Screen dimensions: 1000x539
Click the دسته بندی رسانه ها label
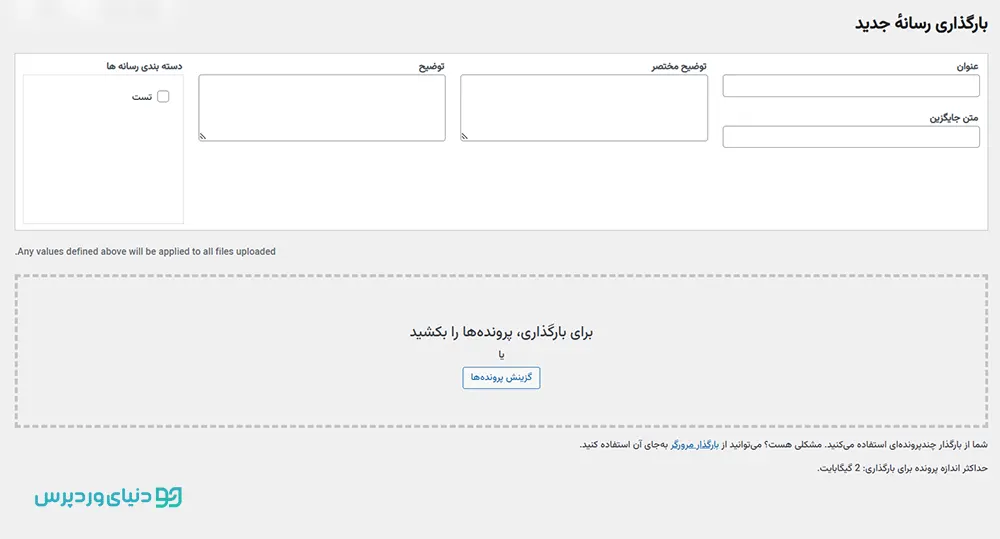(144, 66)
